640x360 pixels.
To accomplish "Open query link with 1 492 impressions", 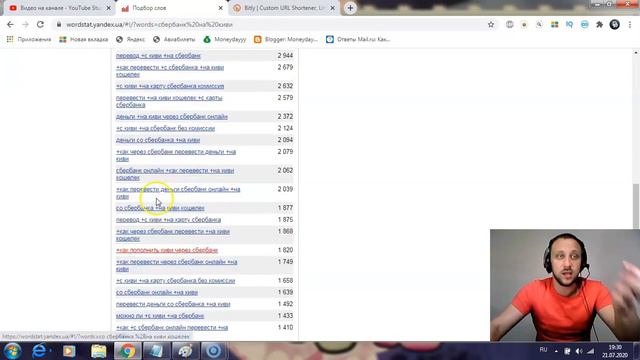I will 173,304.
